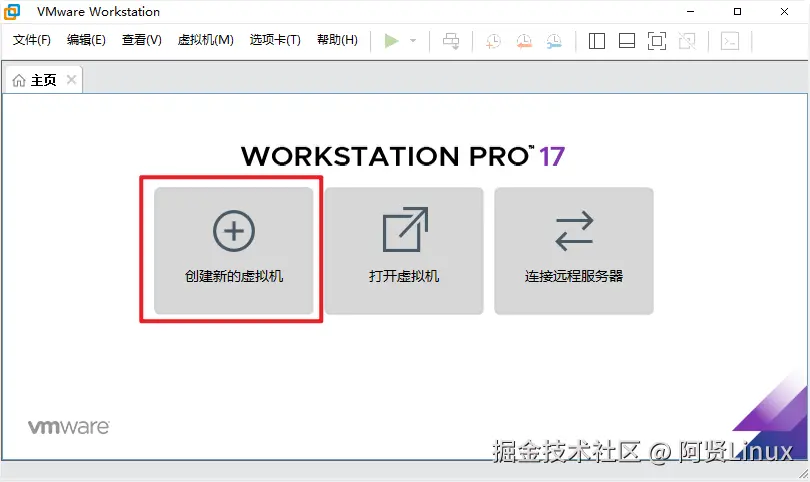Viewport: 810px width, 482px height.
Task: Open the 帮助(H) menu
Action: (337, 40)
